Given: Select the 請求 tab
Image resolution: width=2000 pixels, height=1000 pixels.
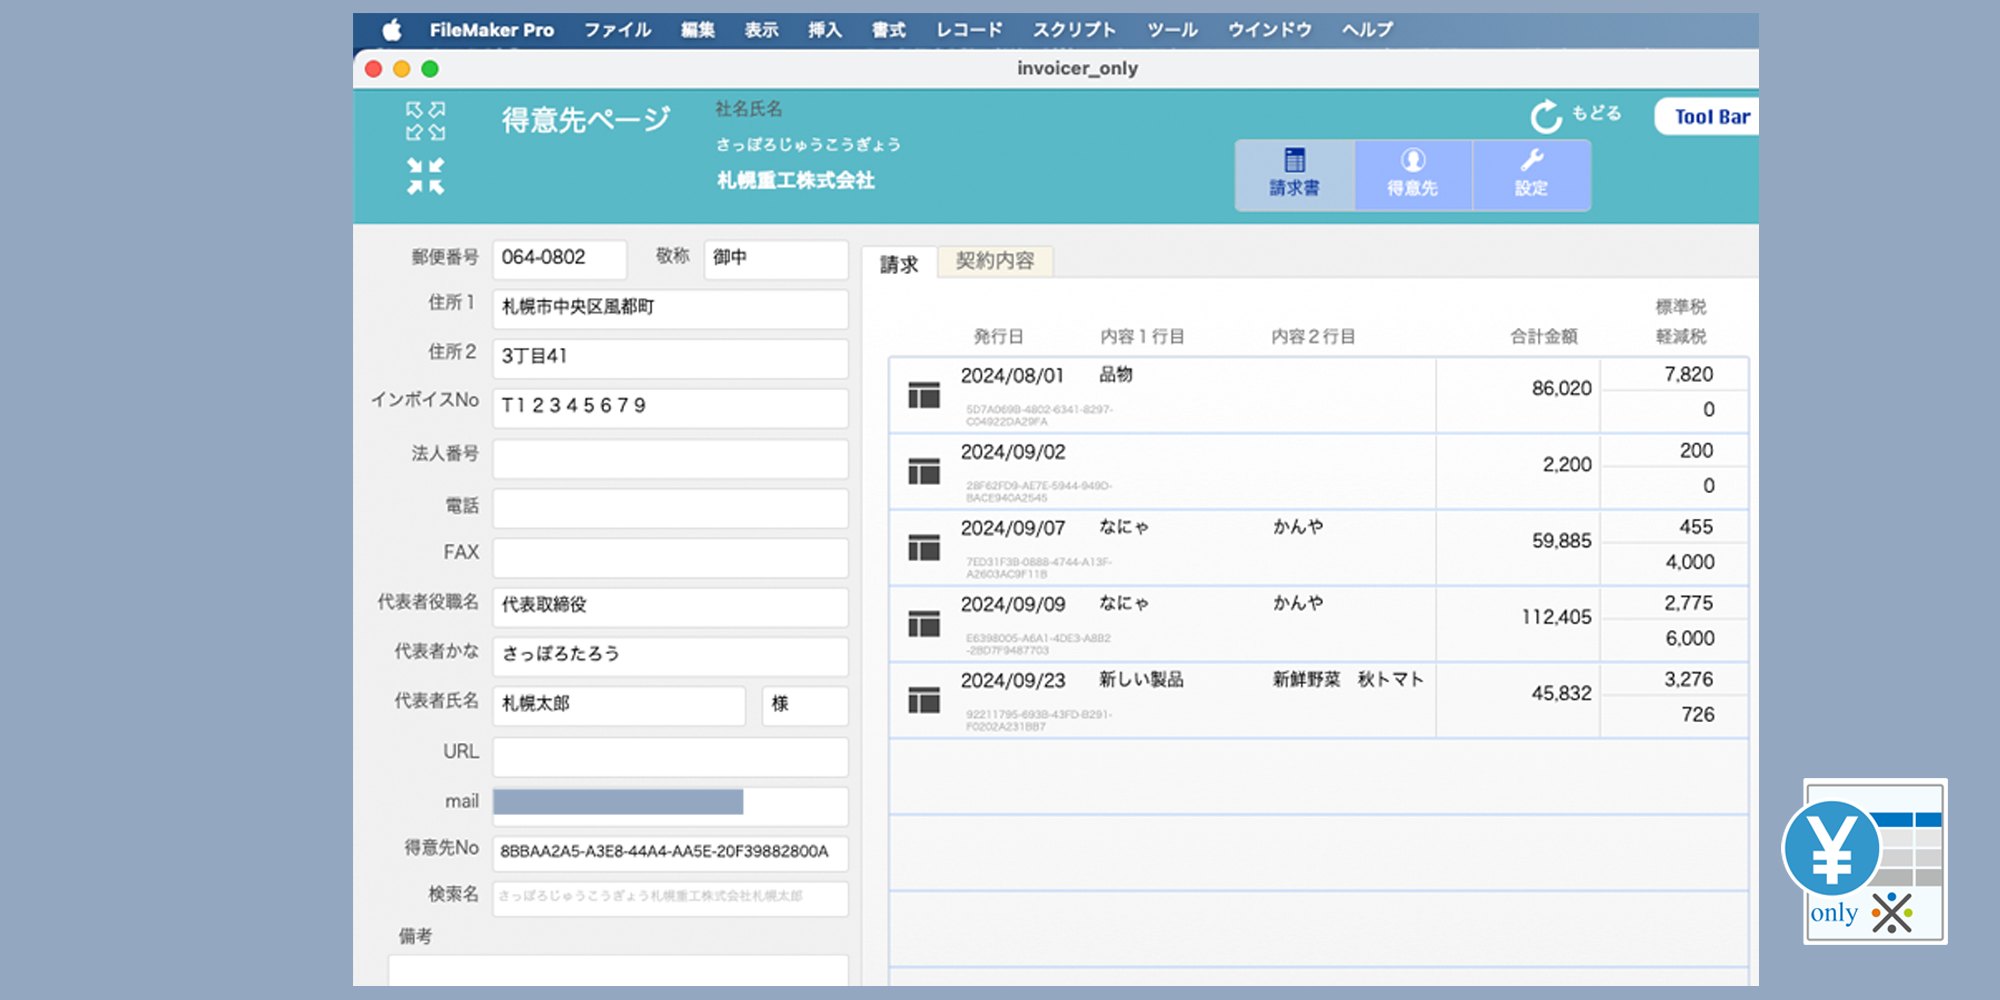Looking at the screenshot, I should (898, 264).
